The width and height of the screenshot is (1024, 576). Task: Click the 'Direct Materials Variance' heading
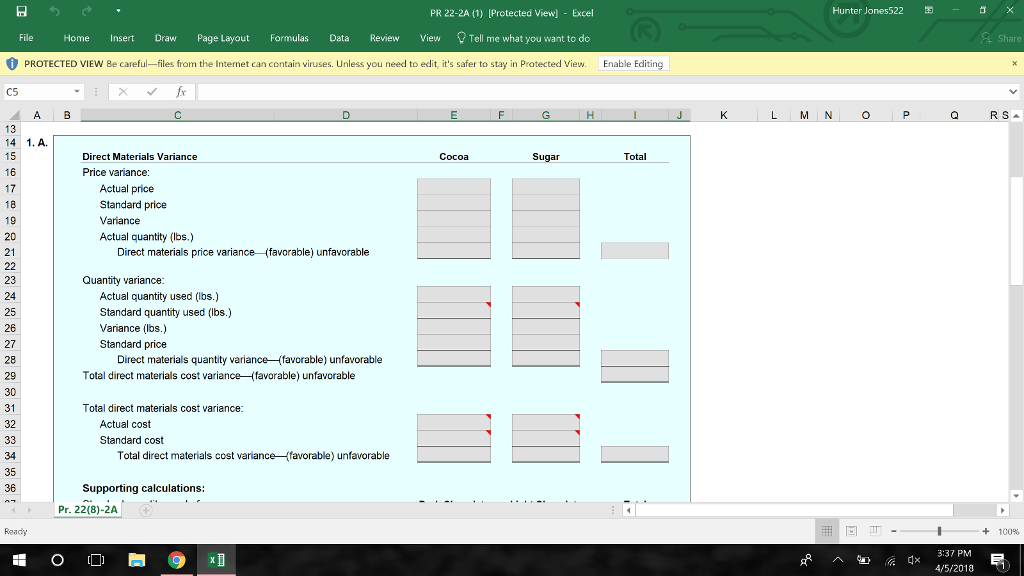140,157
